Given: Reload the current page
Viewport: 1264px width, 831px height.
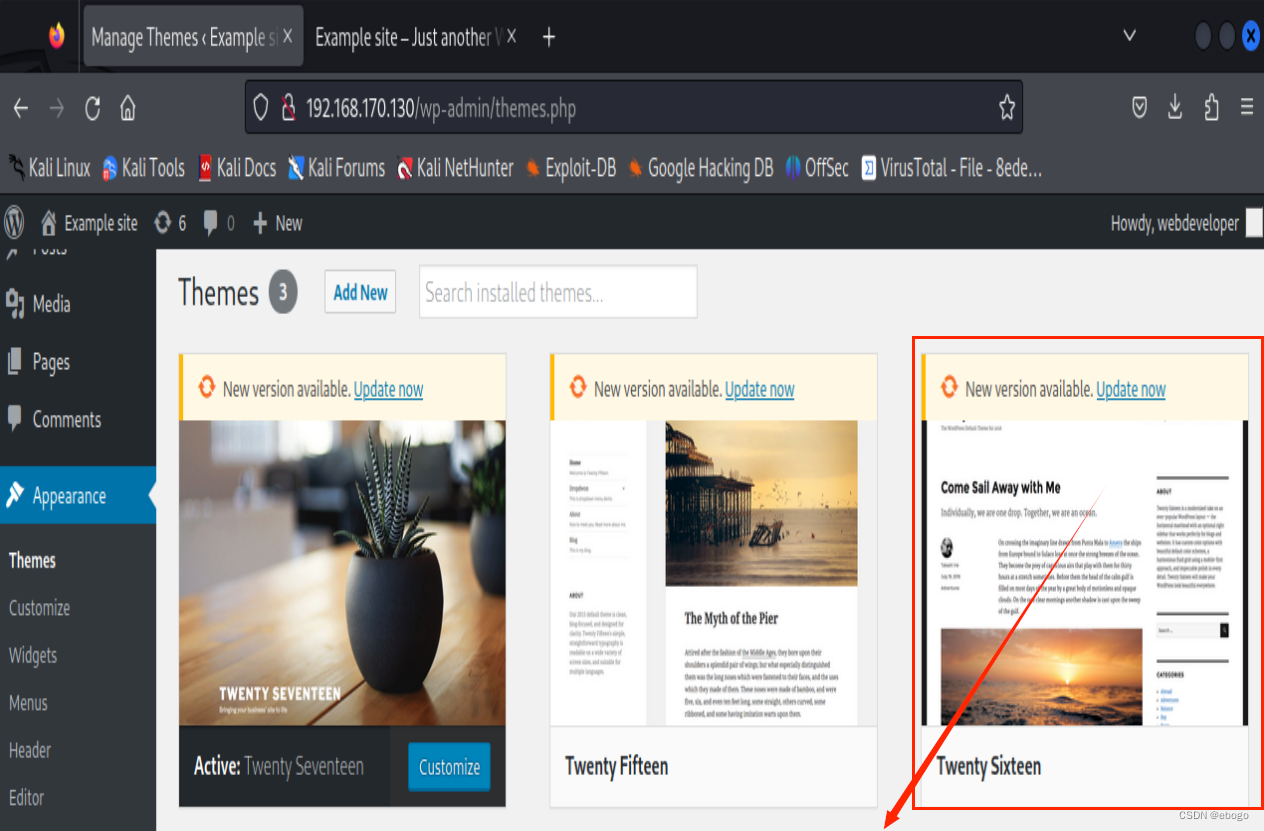Looking at the screenshot, I should click(92, 108).
